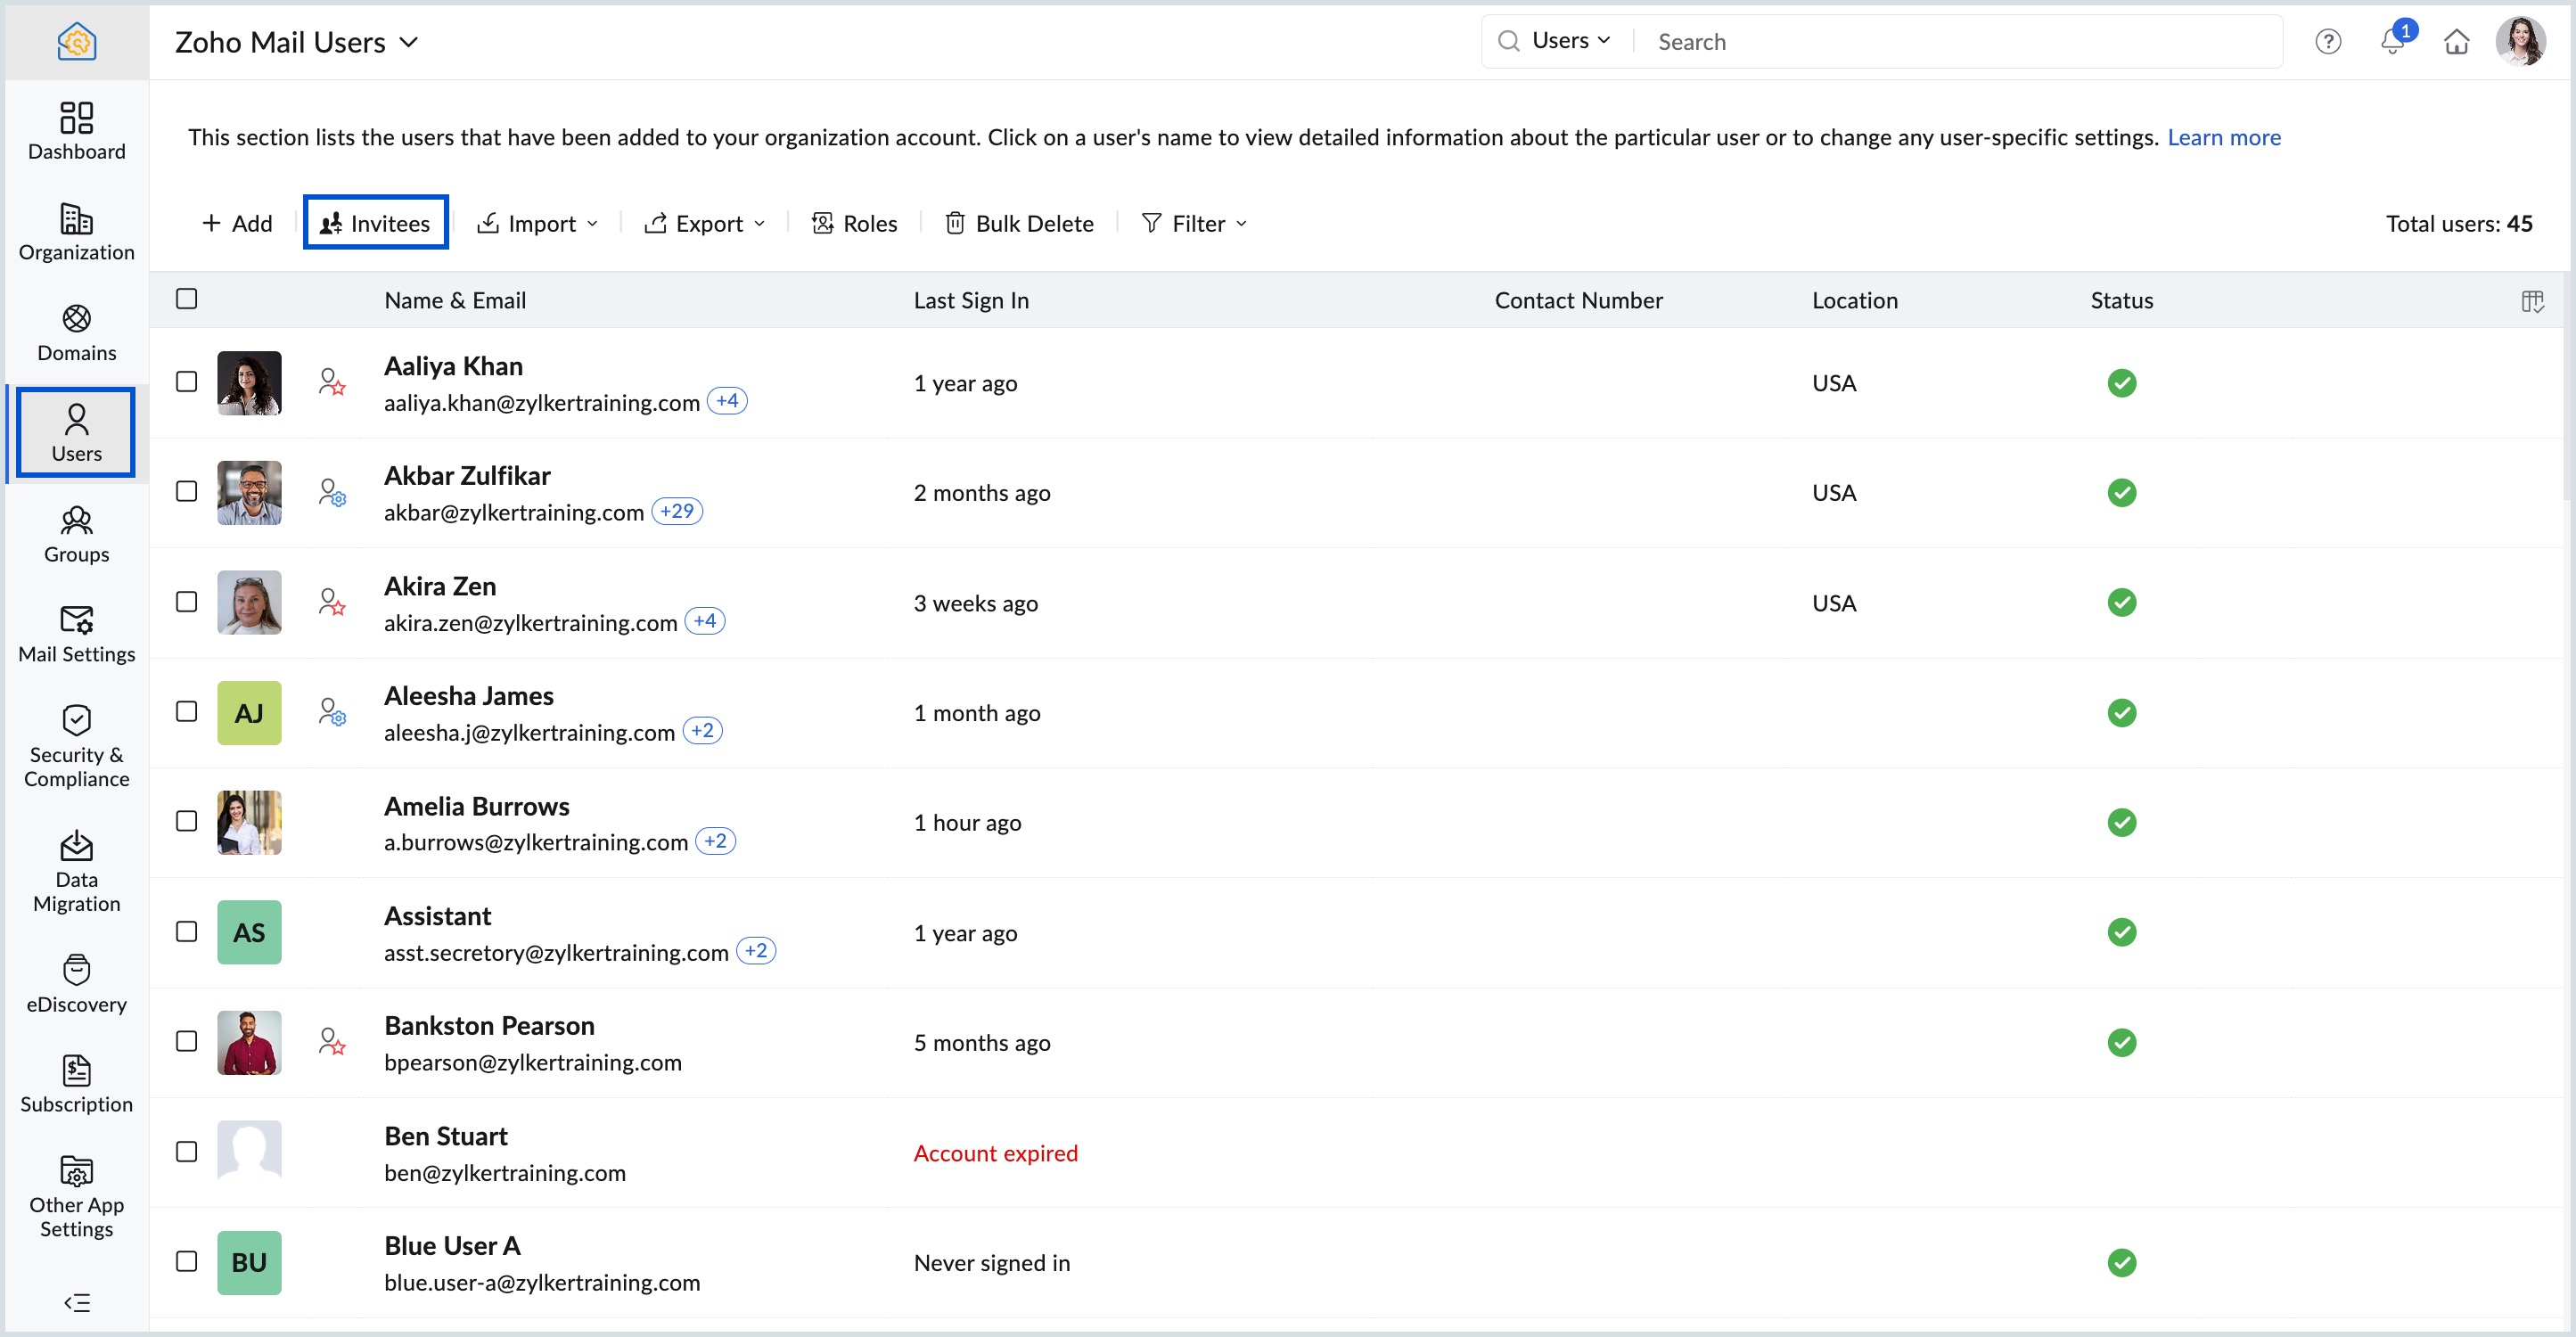Go to the home icon in header
This screenshot has width=2576, height=1337.
click(x=2457, y=42)
